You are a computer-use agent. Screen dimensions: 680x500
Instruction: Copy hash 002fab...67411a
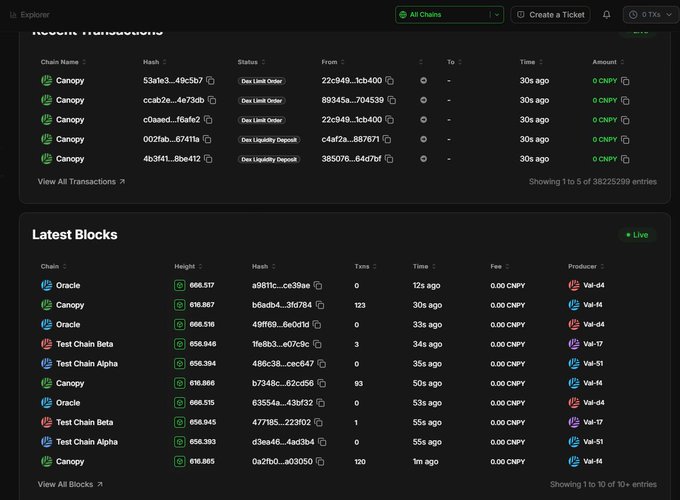(x=207, y=139)
